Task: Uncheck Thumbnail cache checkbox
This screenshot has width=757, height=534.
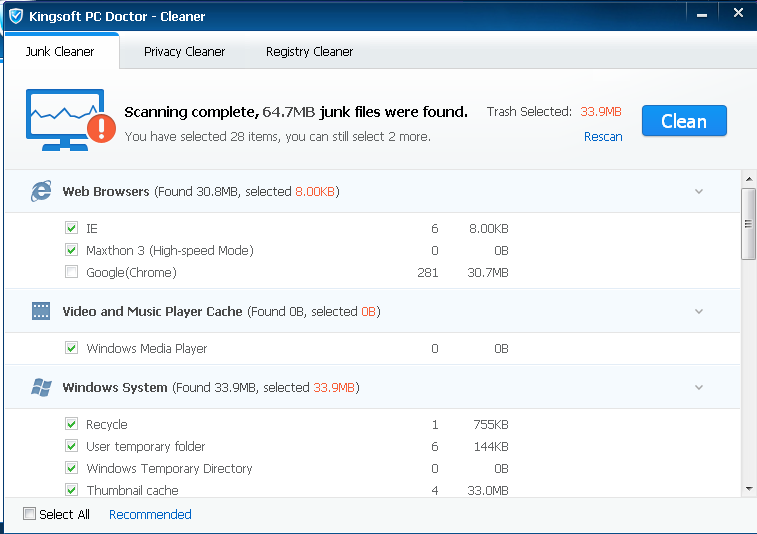Action: pos(71,490)
